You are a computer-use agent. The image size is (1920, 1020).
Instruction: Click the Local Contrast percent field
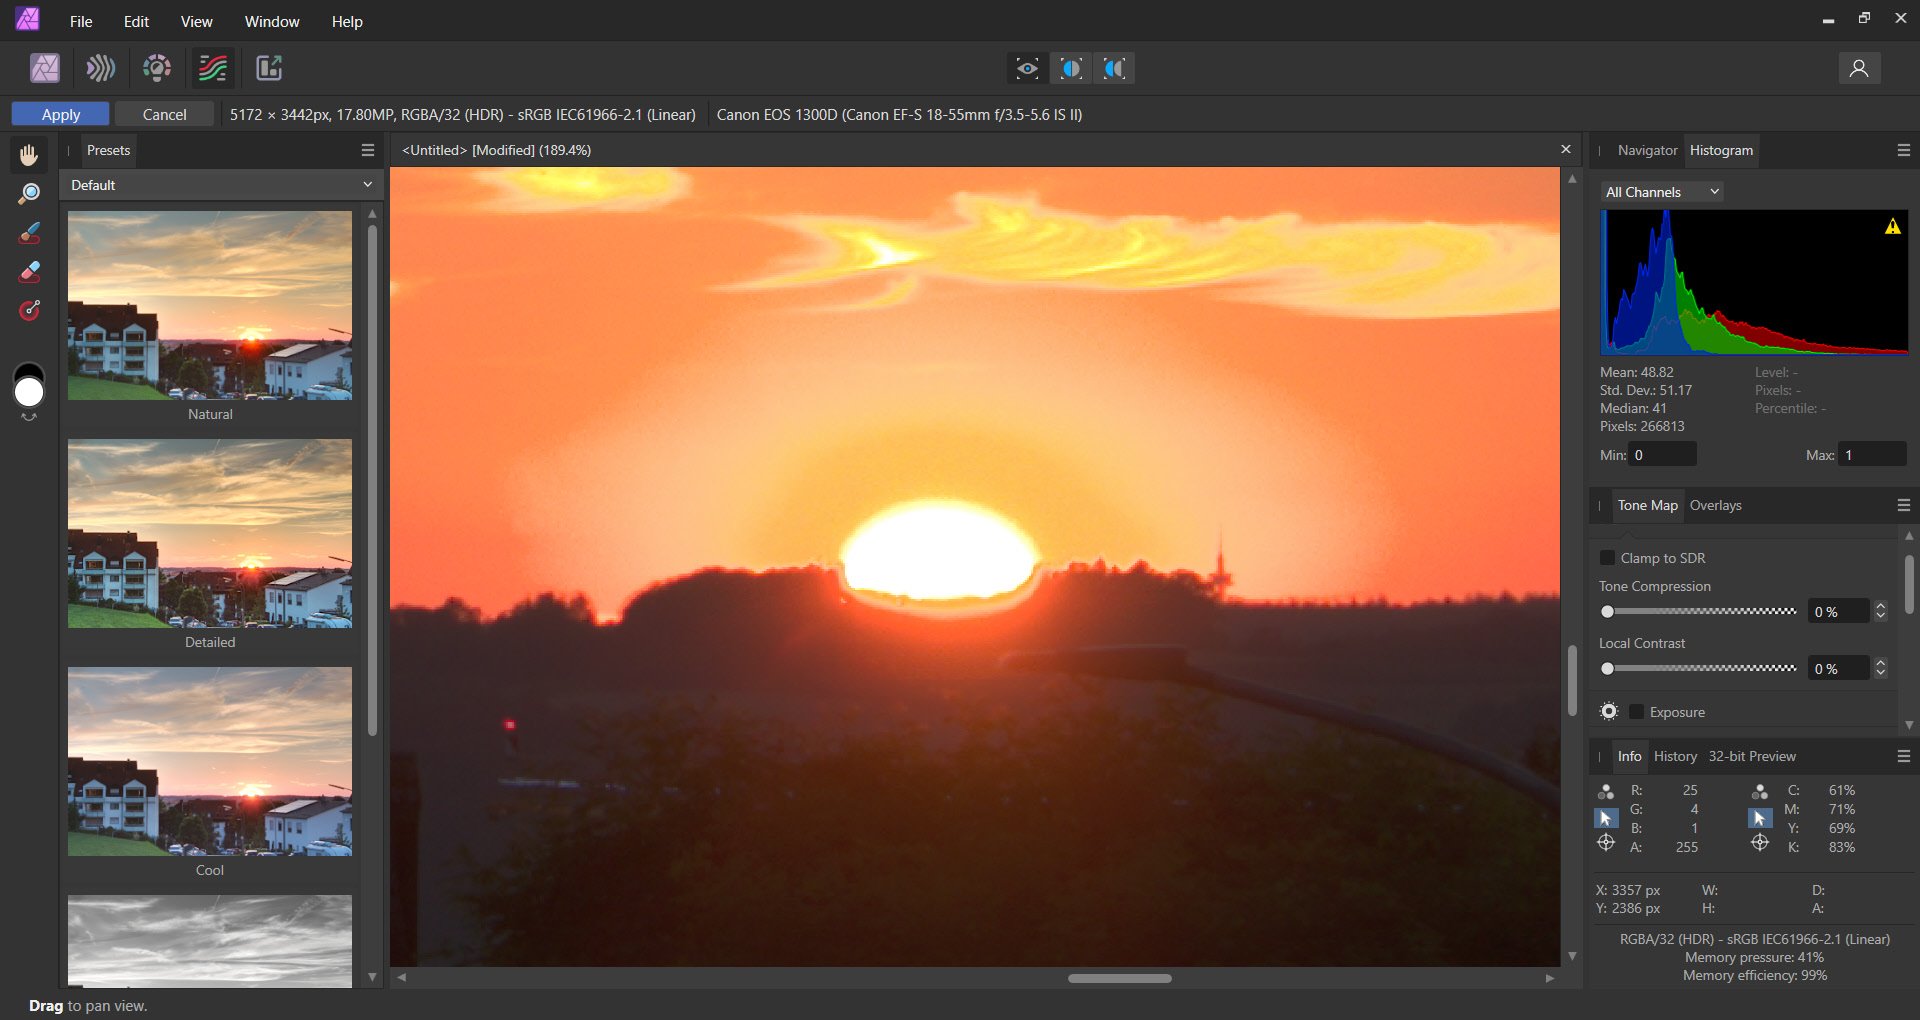[x=1838, y=668]
